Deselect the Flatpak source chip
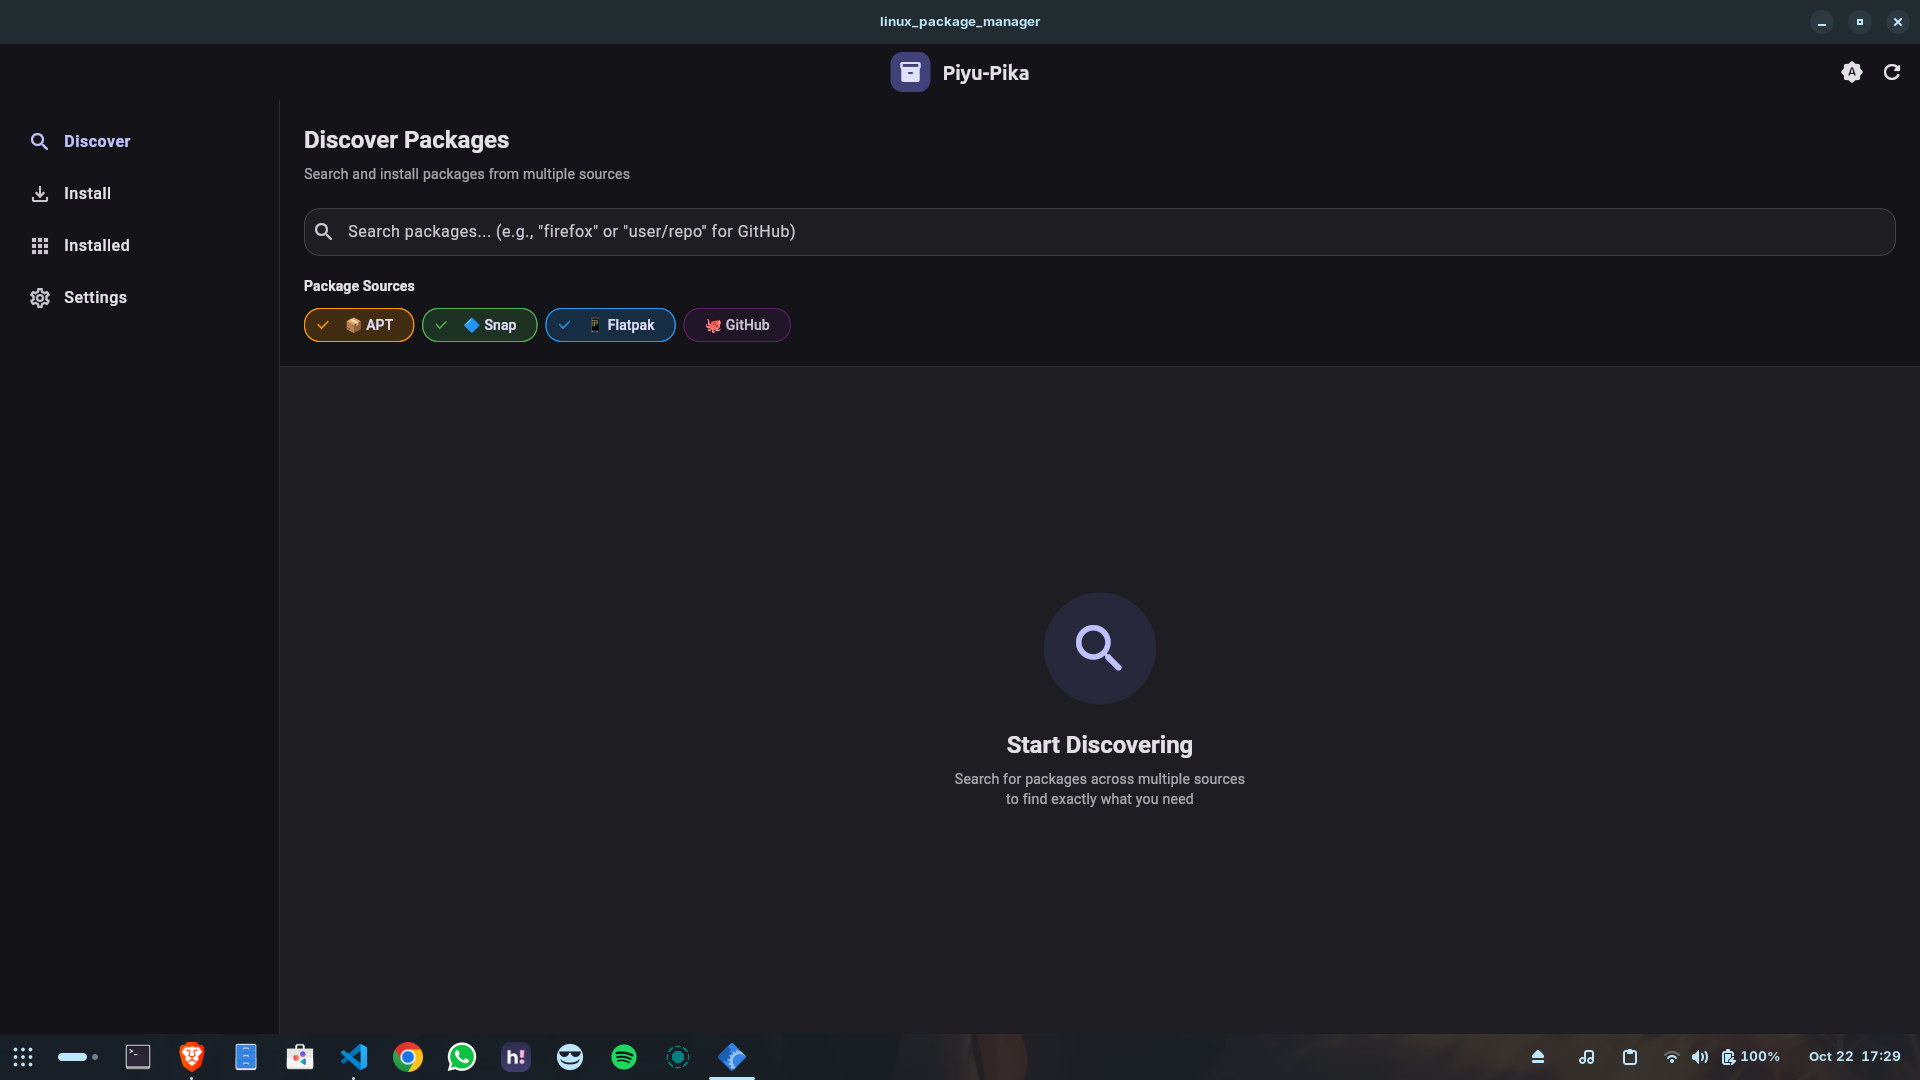1920x1080 pixels. click(610, 325)
